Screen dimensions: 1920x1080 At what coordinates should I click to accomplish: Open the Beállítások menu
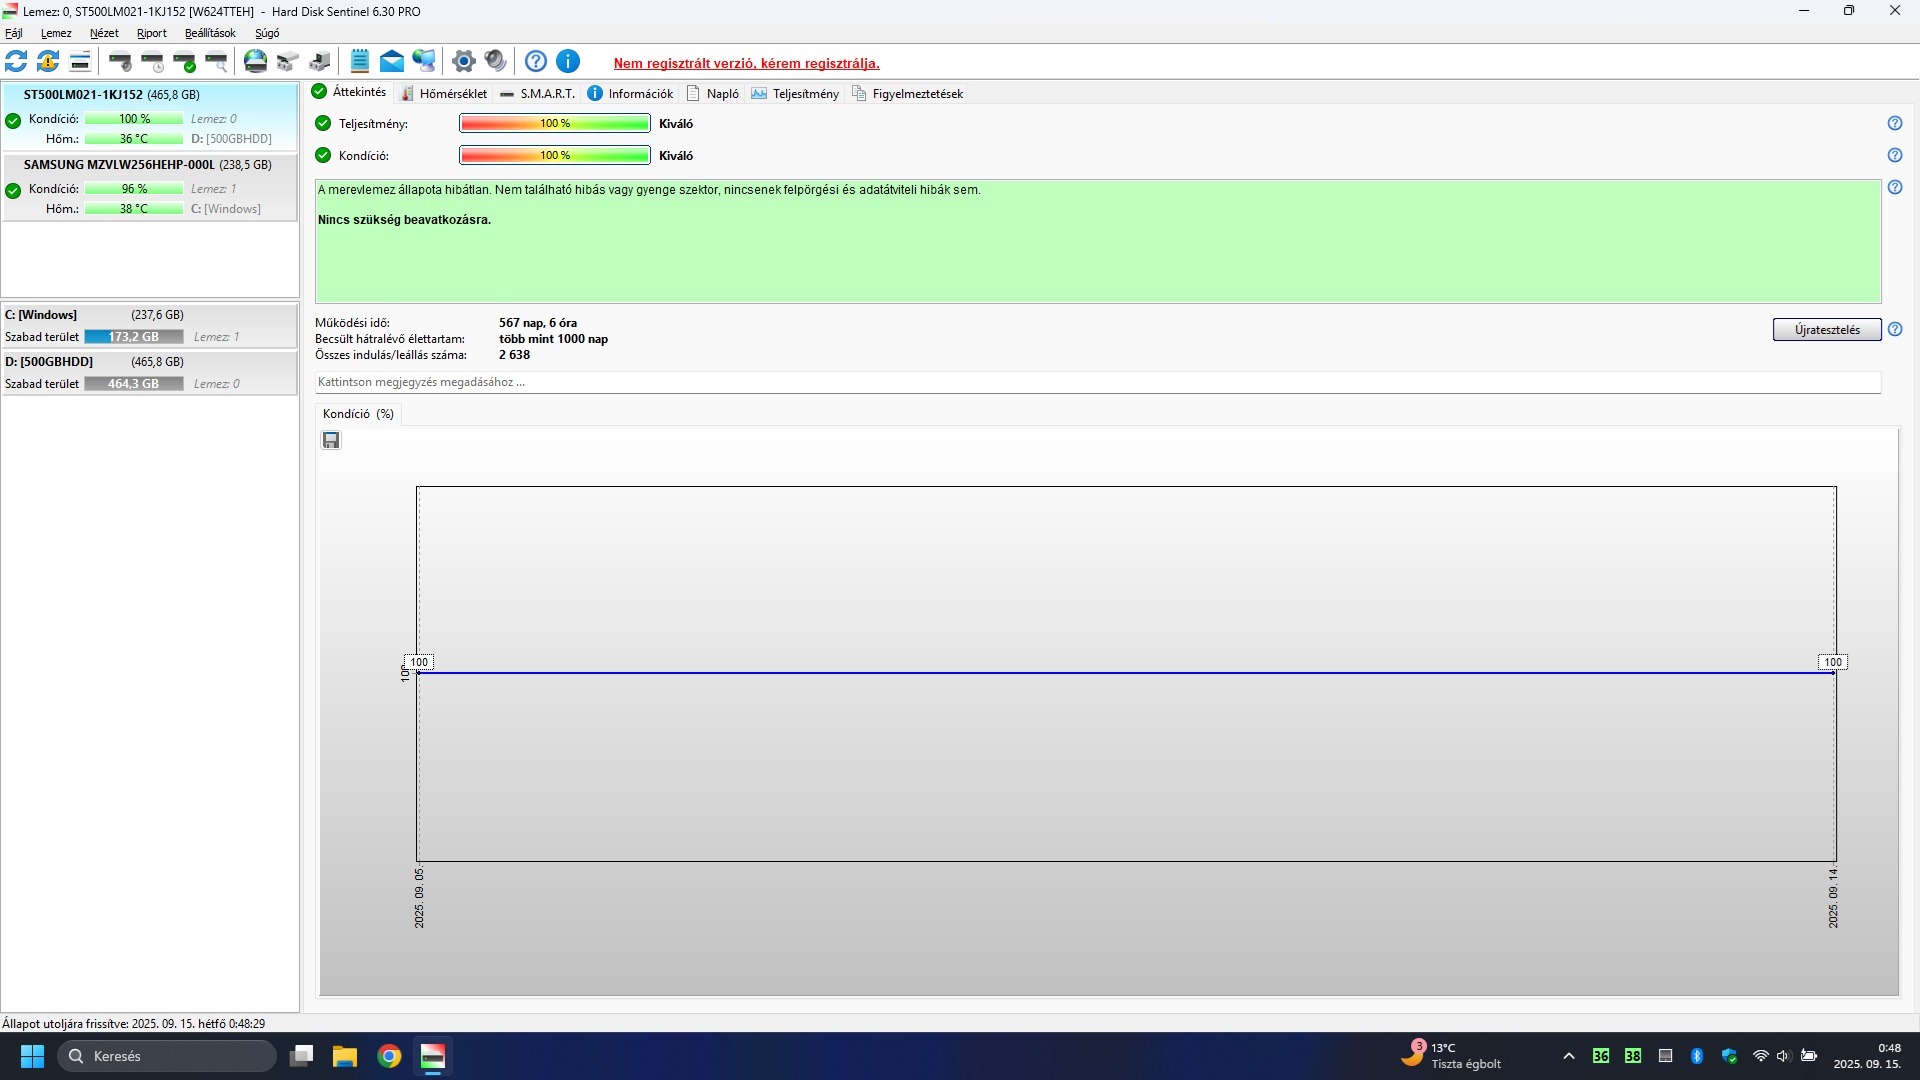(210, 33)
